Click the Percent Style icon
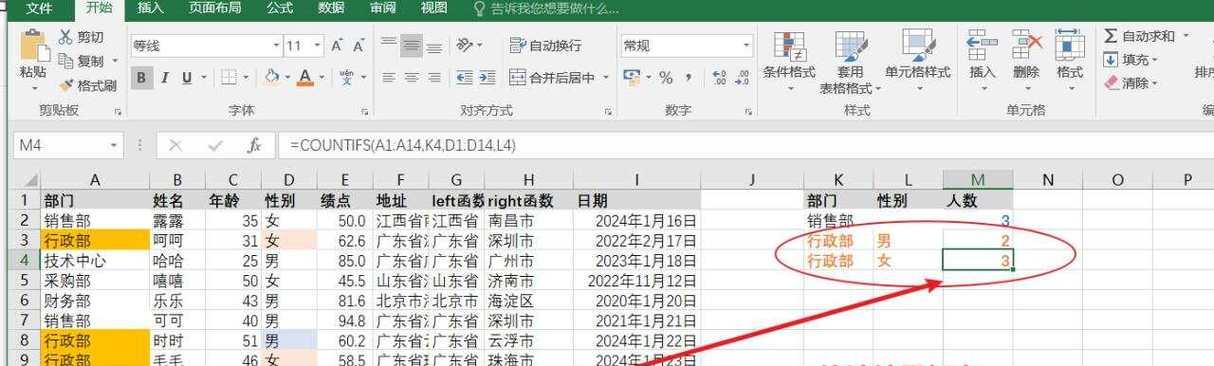The height and width of the screenshot is (366, 1214). tap(666, 78)
